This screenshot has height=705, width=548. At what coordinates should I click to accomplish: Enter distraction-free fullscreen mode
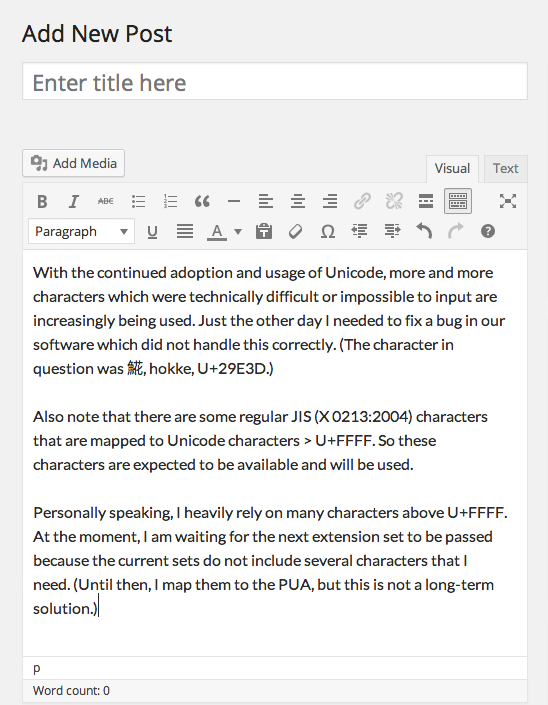point(508,201)
